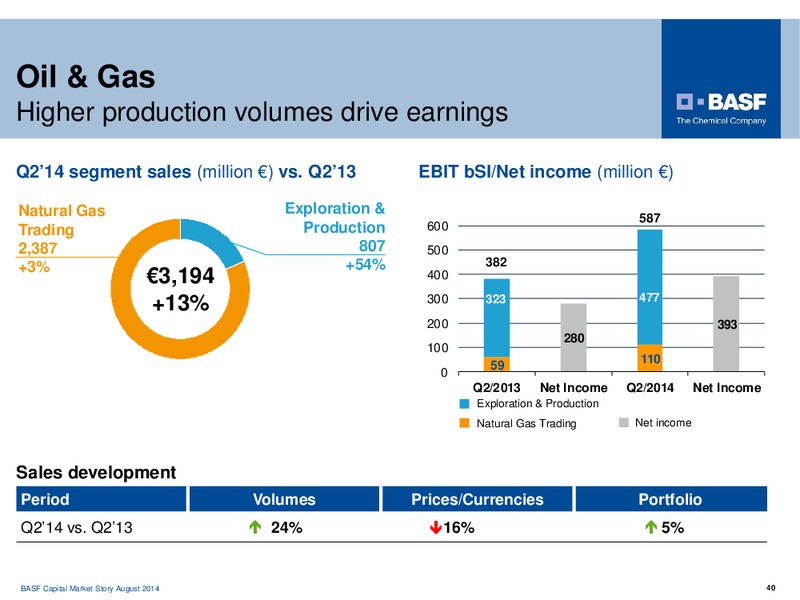Click the gray 393 net income bar

(x=726, y=323)
